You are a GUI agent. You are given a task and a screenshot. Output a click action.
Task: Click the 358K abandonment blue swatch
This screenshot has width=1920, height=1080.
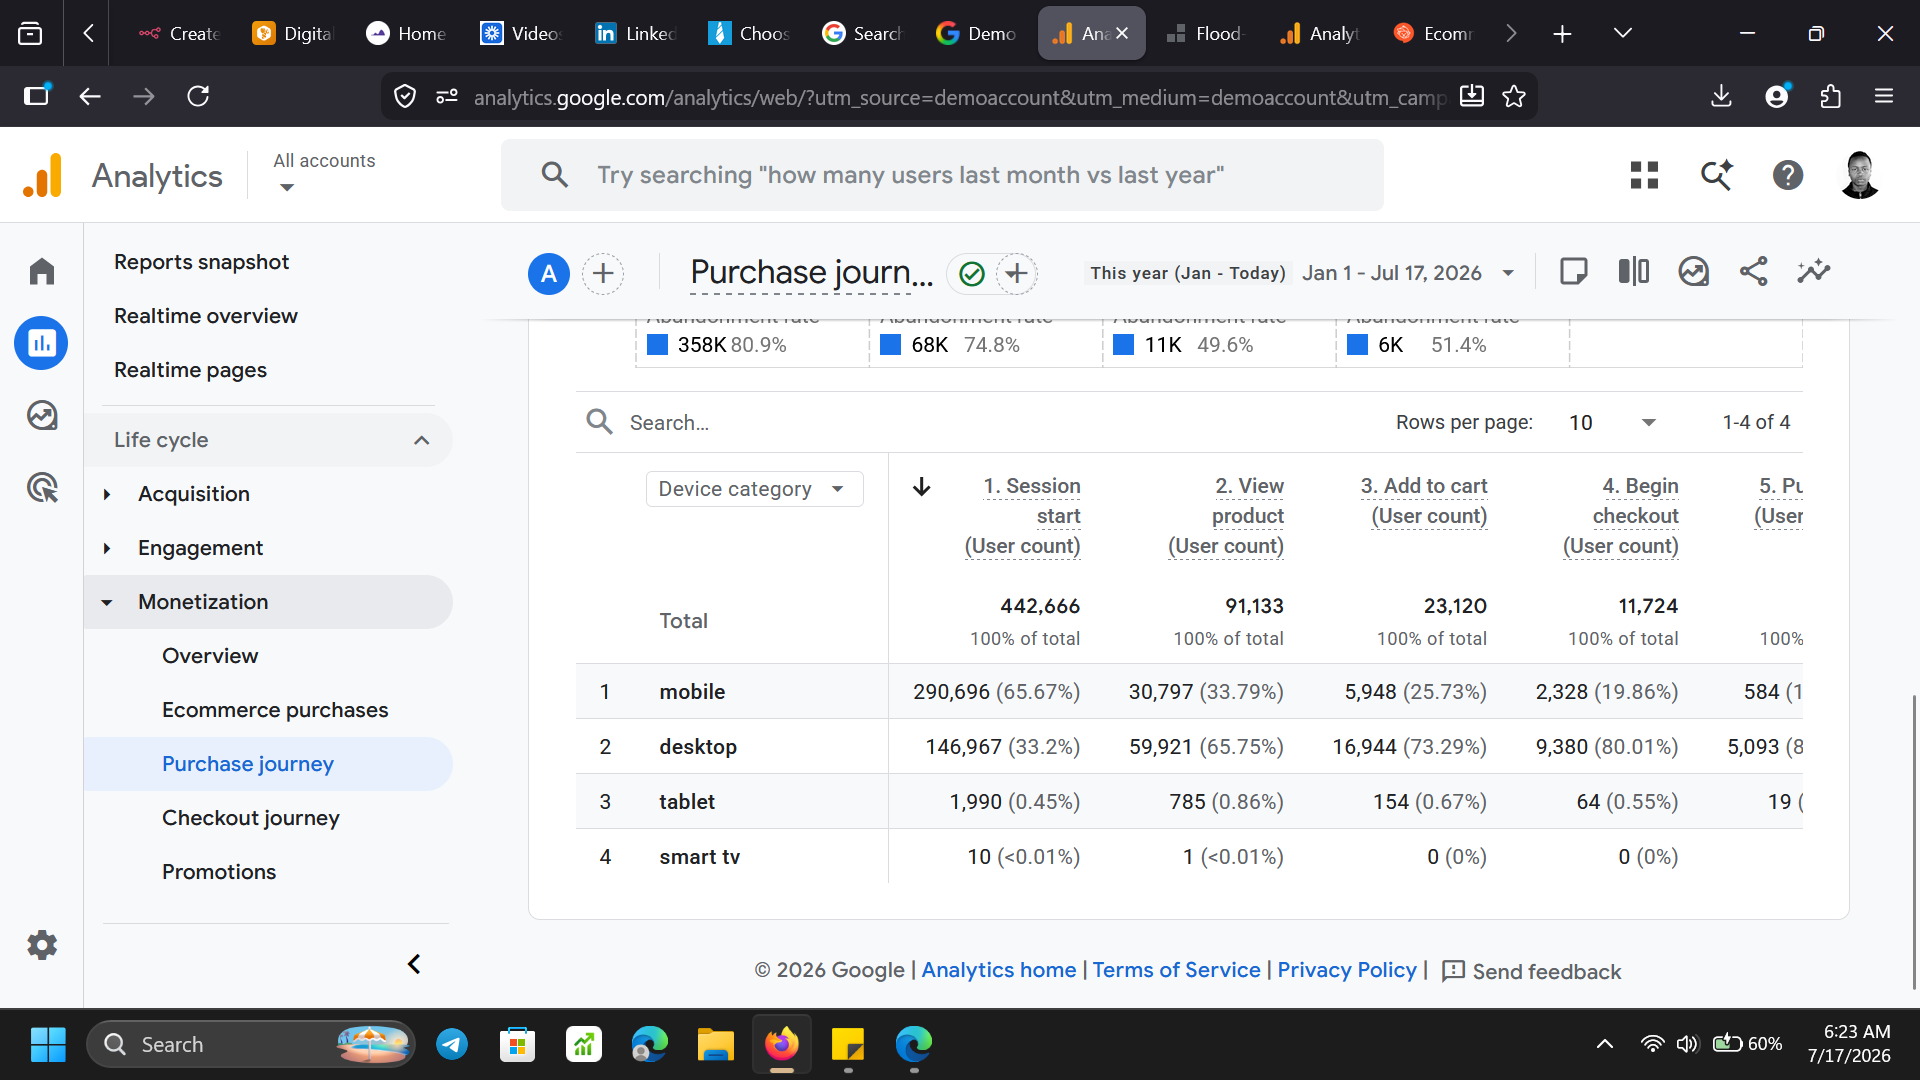658,345
